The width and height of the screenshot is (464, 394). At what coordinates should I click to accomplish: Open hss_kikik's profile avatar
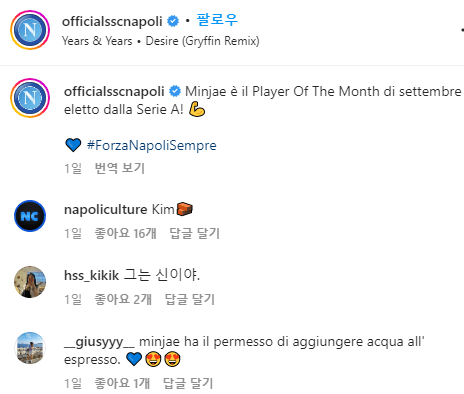click(x=30, y=282)
